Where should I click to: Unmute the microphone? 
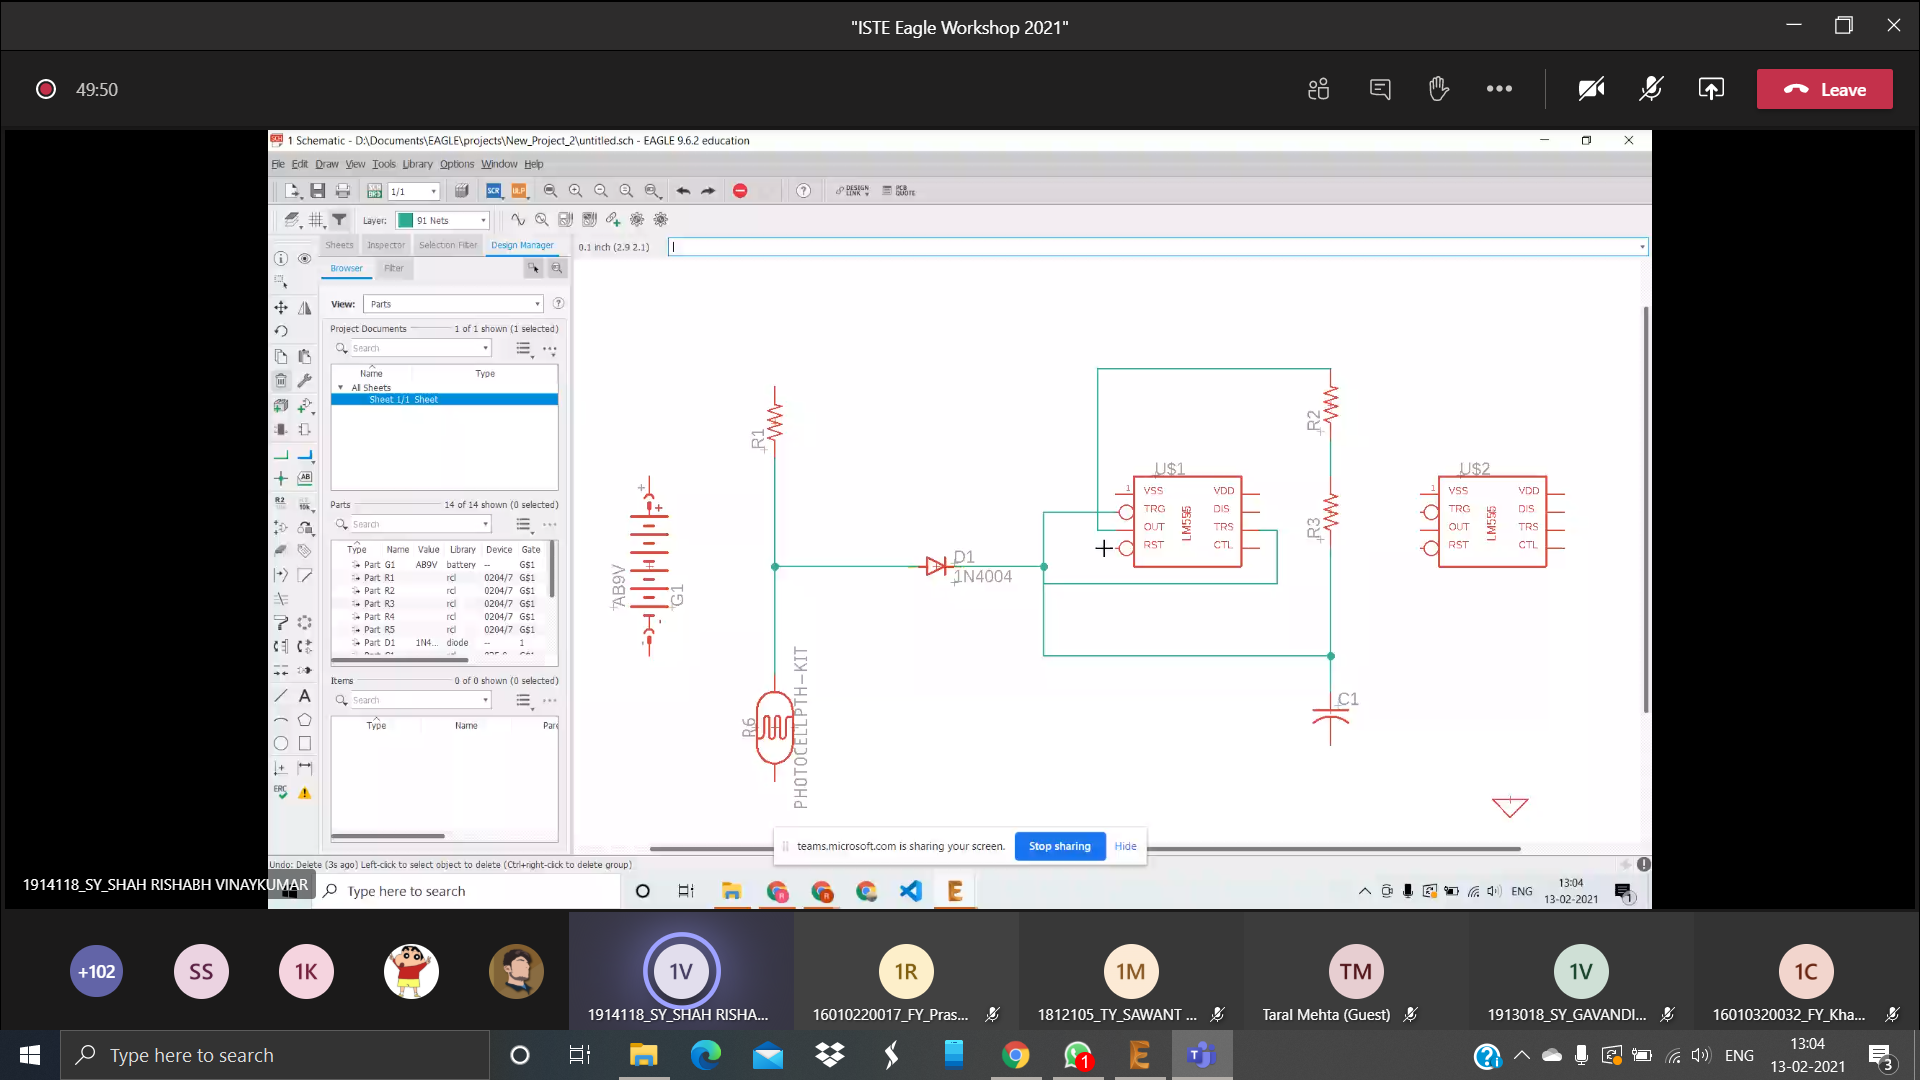click(1651, 89)
